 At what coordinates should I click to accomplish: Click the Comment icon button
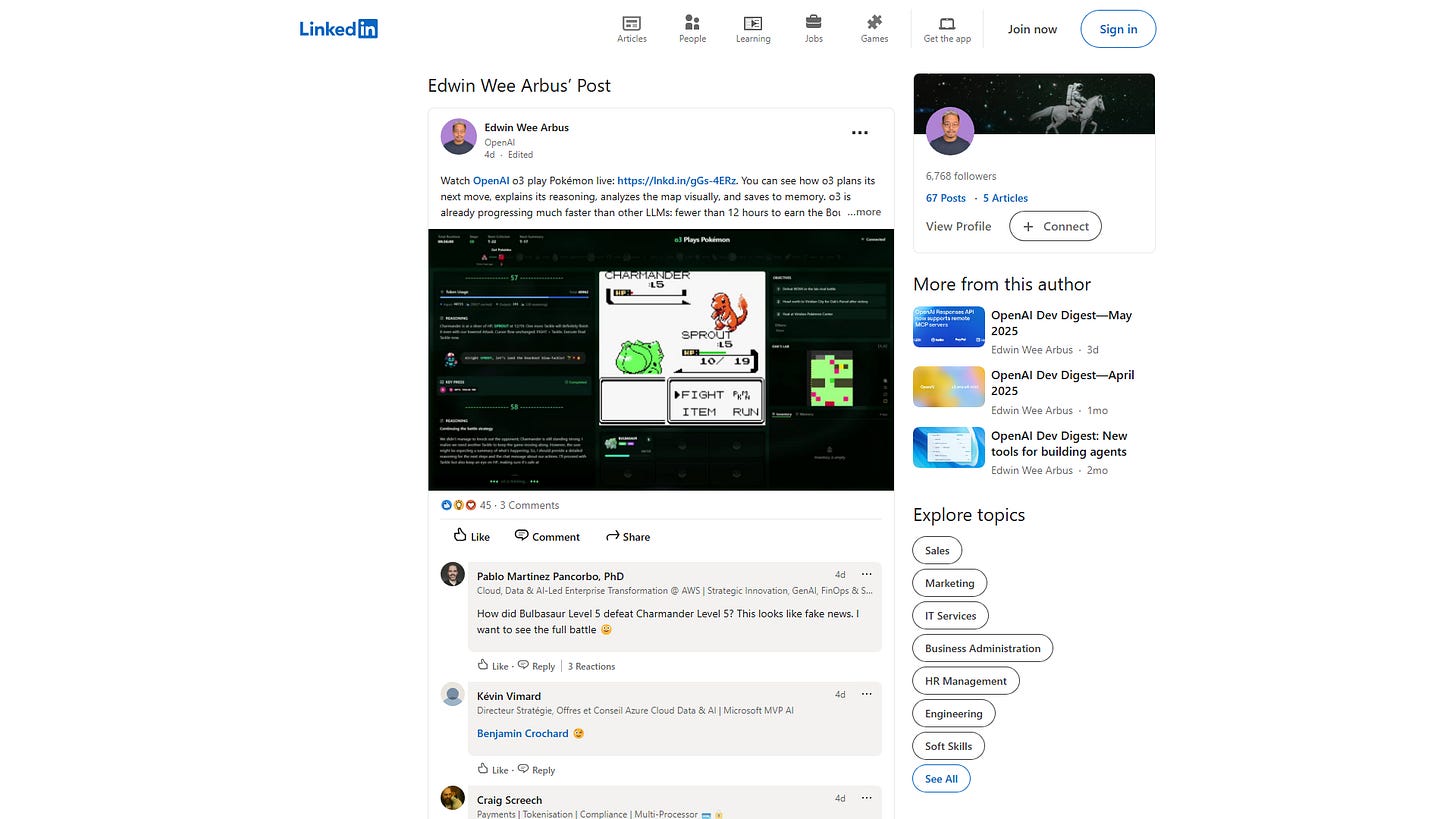[x=547, y=536]
